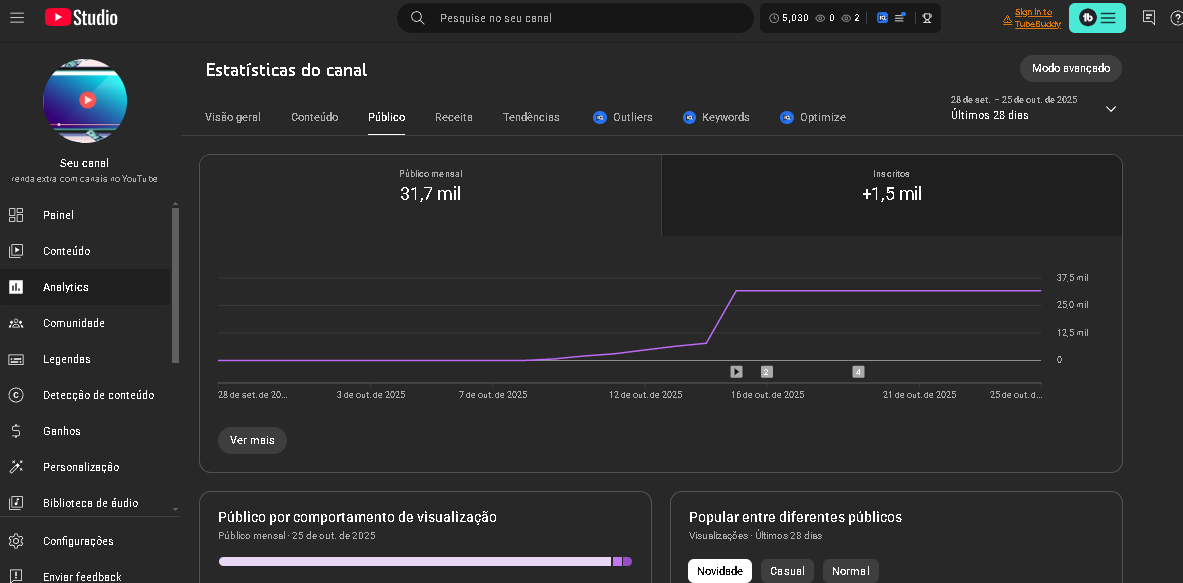Click the Sign in to TubeBuddy link
Image resolution: width=1183 pixels, height=583 pixels.
pos(1037,18)
